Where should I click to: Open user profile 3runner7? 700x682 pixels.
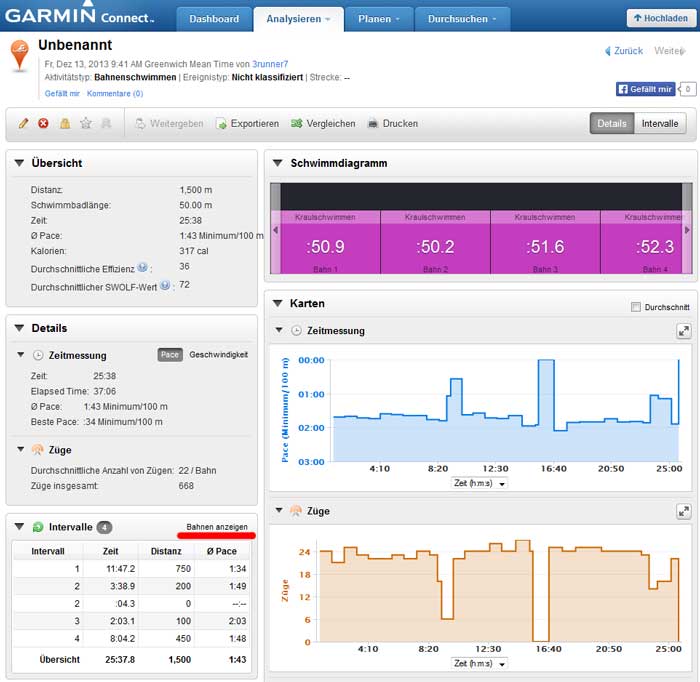(x=270, y=64)
